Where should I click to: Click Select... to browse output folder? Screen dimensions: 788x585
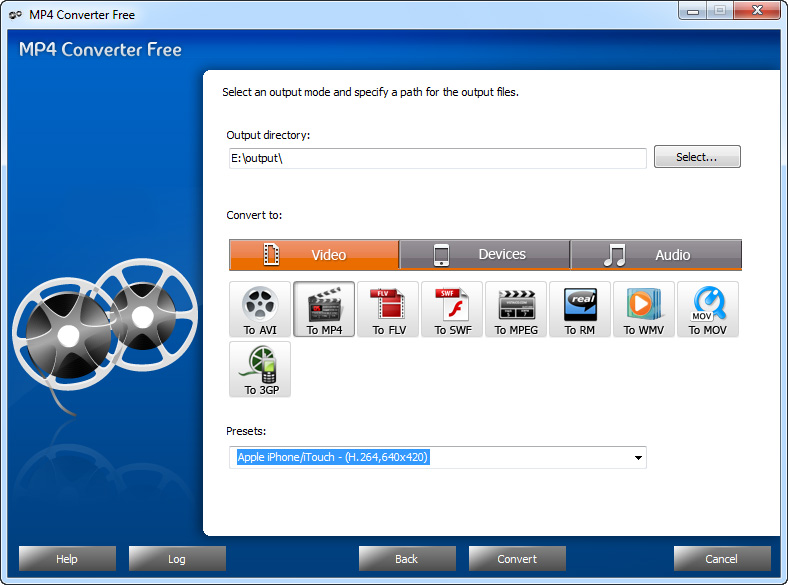pyautogui.click(x=697, y=157)
